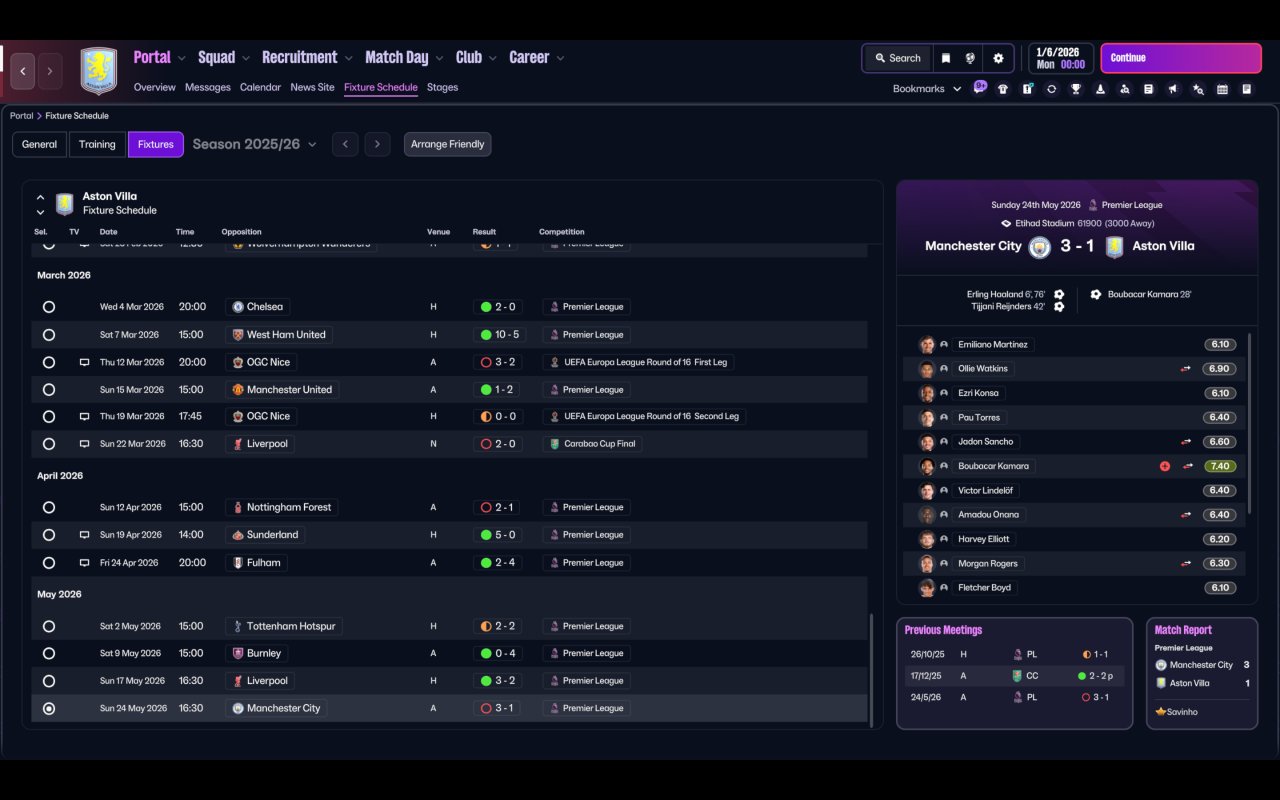Click the Aston Villa club badge in header
The height and width of the screenshot is (800, 1280).
point(99,71)
